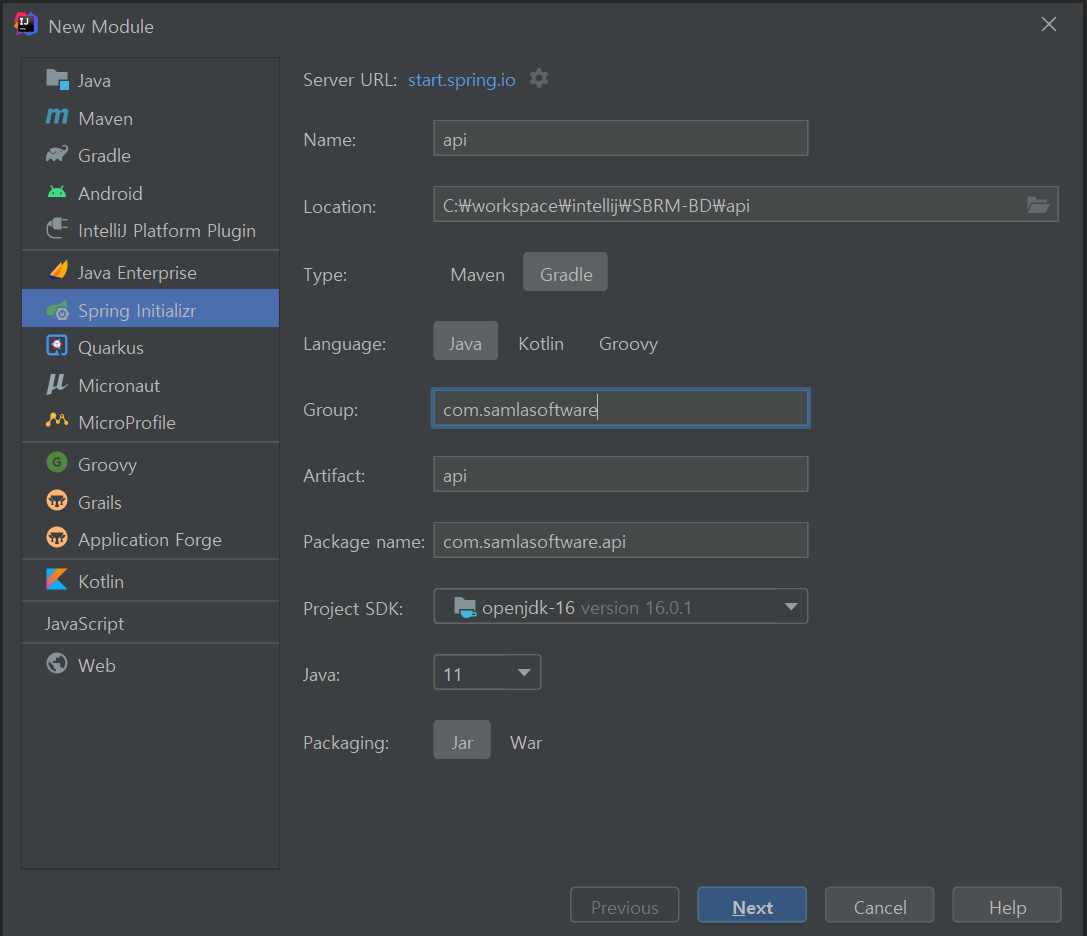The height and width of the screenshot is (936, 1087).
Task: Focus the Name input field
Action: (x=620, y=138)
